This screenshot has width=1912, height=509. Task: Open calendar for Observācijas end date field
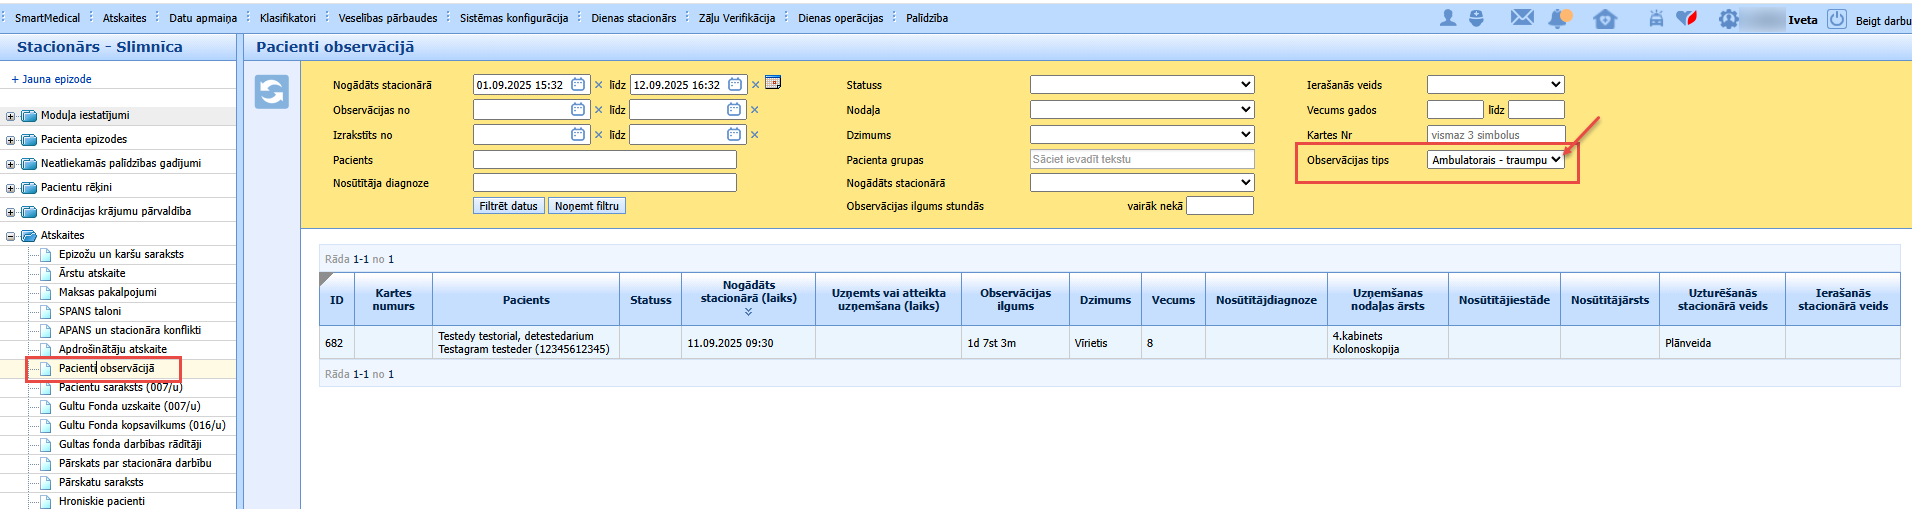[734, 110]
